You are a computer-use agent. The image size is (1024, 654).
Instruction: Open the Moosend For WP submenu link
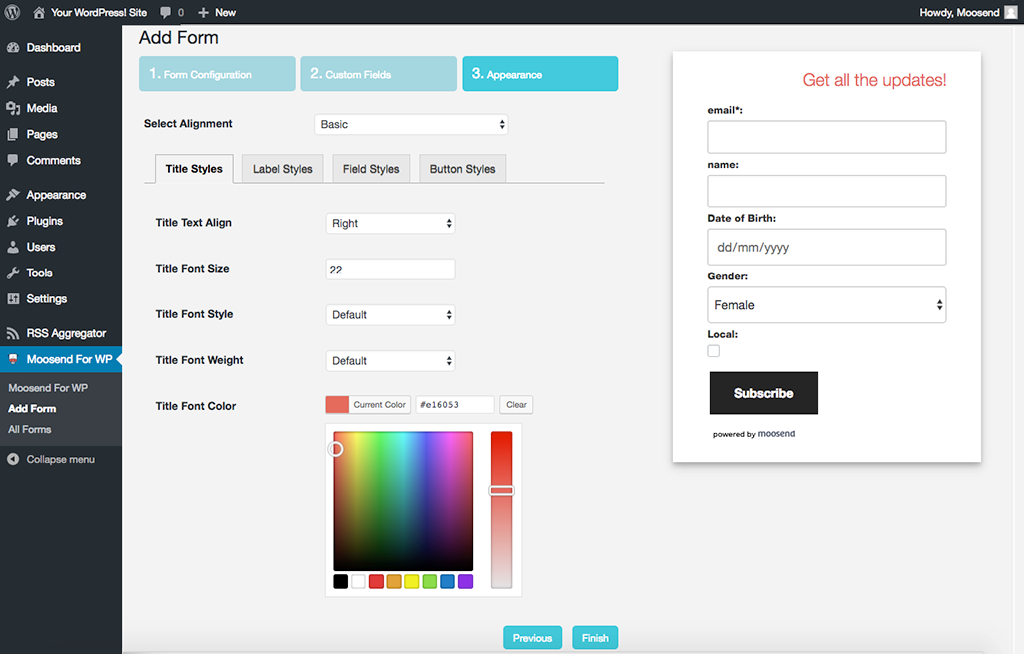(48, 387)
